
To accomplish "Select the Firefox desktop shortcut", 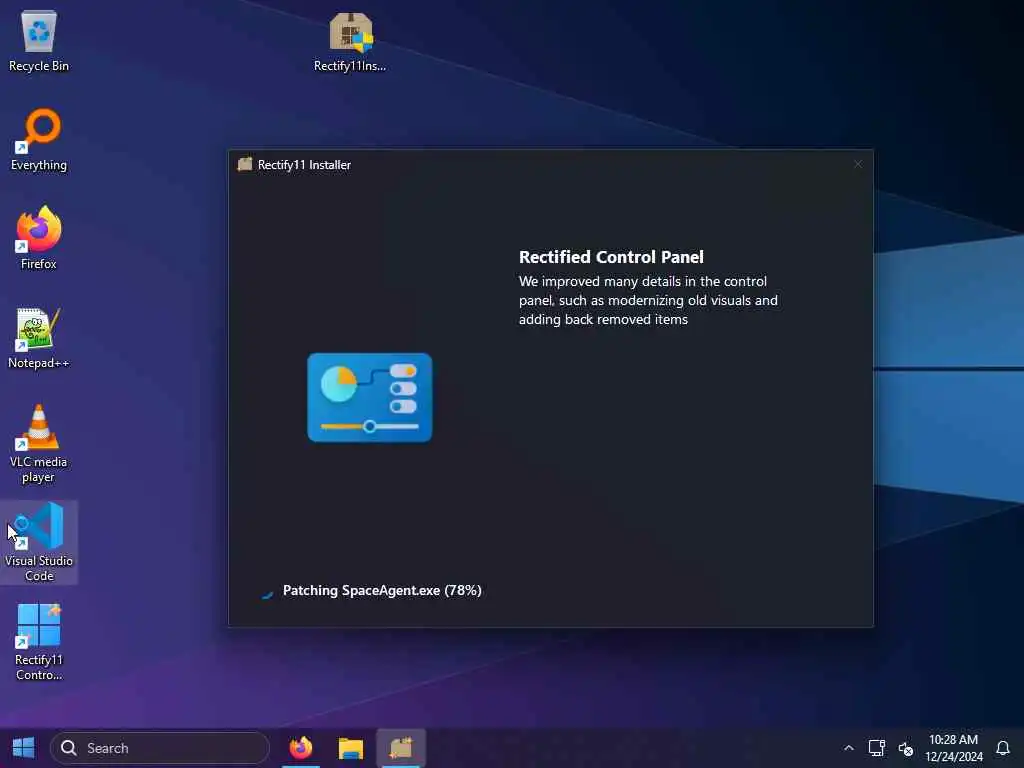I will [x=39, y=238].
